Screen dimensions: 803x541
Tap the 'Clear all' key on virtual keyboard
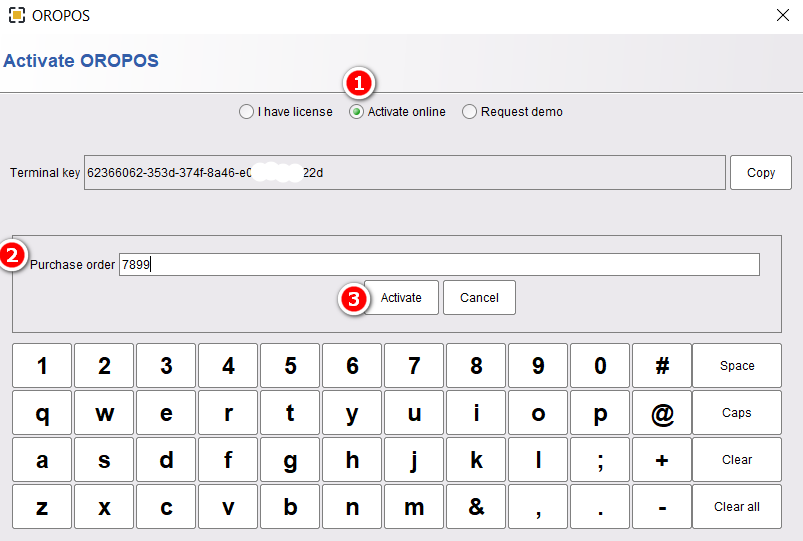tap(737, 507)
